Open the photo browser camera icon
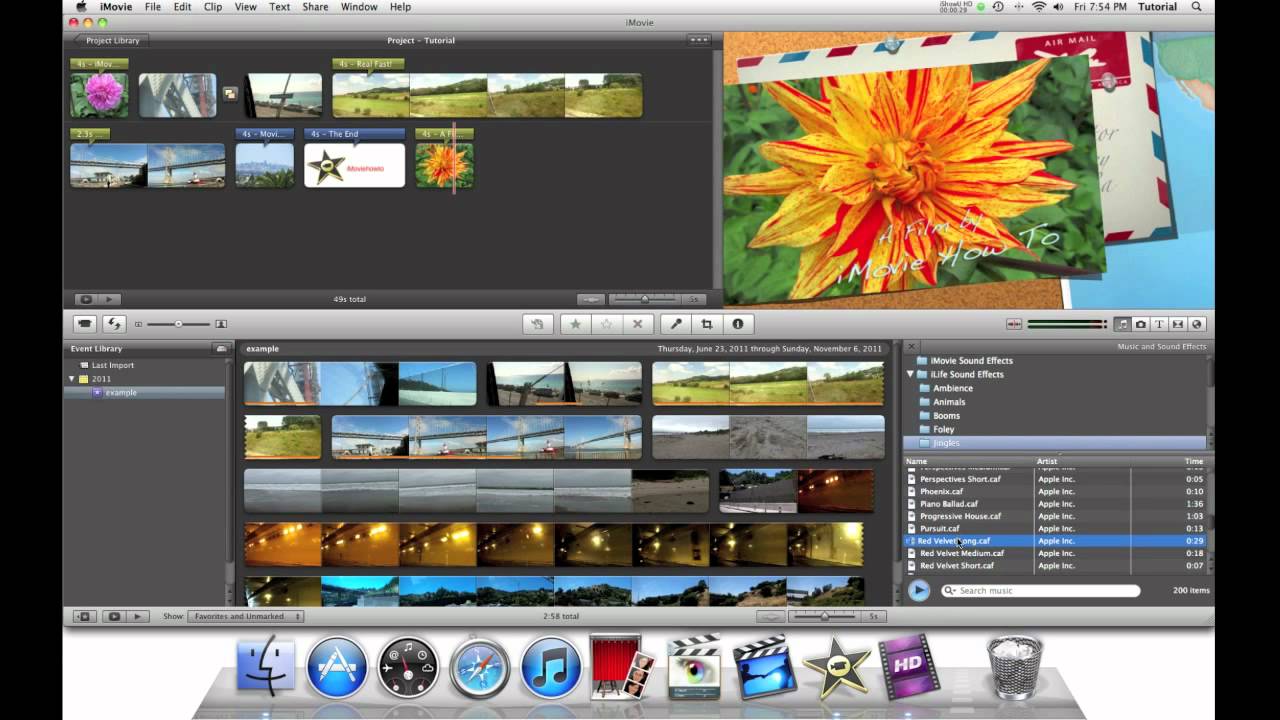The image size is (1280, 720). (x=1141, y=324)
